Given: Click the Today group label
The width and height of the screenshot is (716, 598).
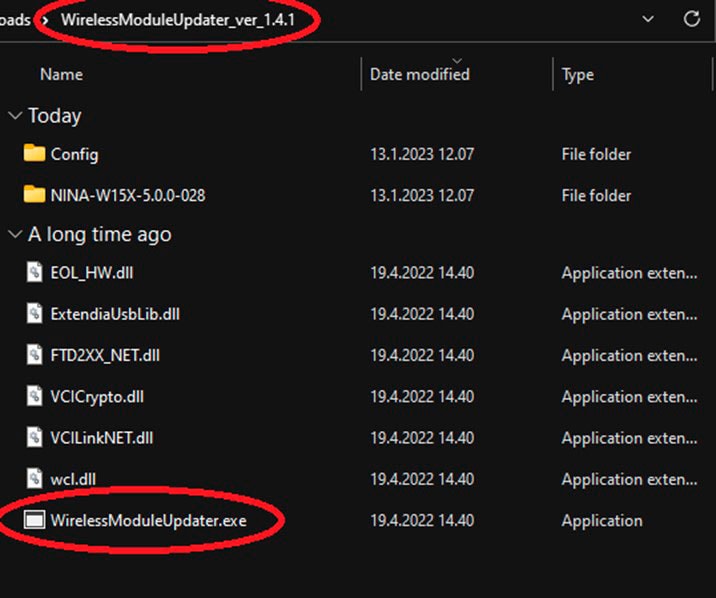Looking at the screenshot, I should (x=55, y=115).
